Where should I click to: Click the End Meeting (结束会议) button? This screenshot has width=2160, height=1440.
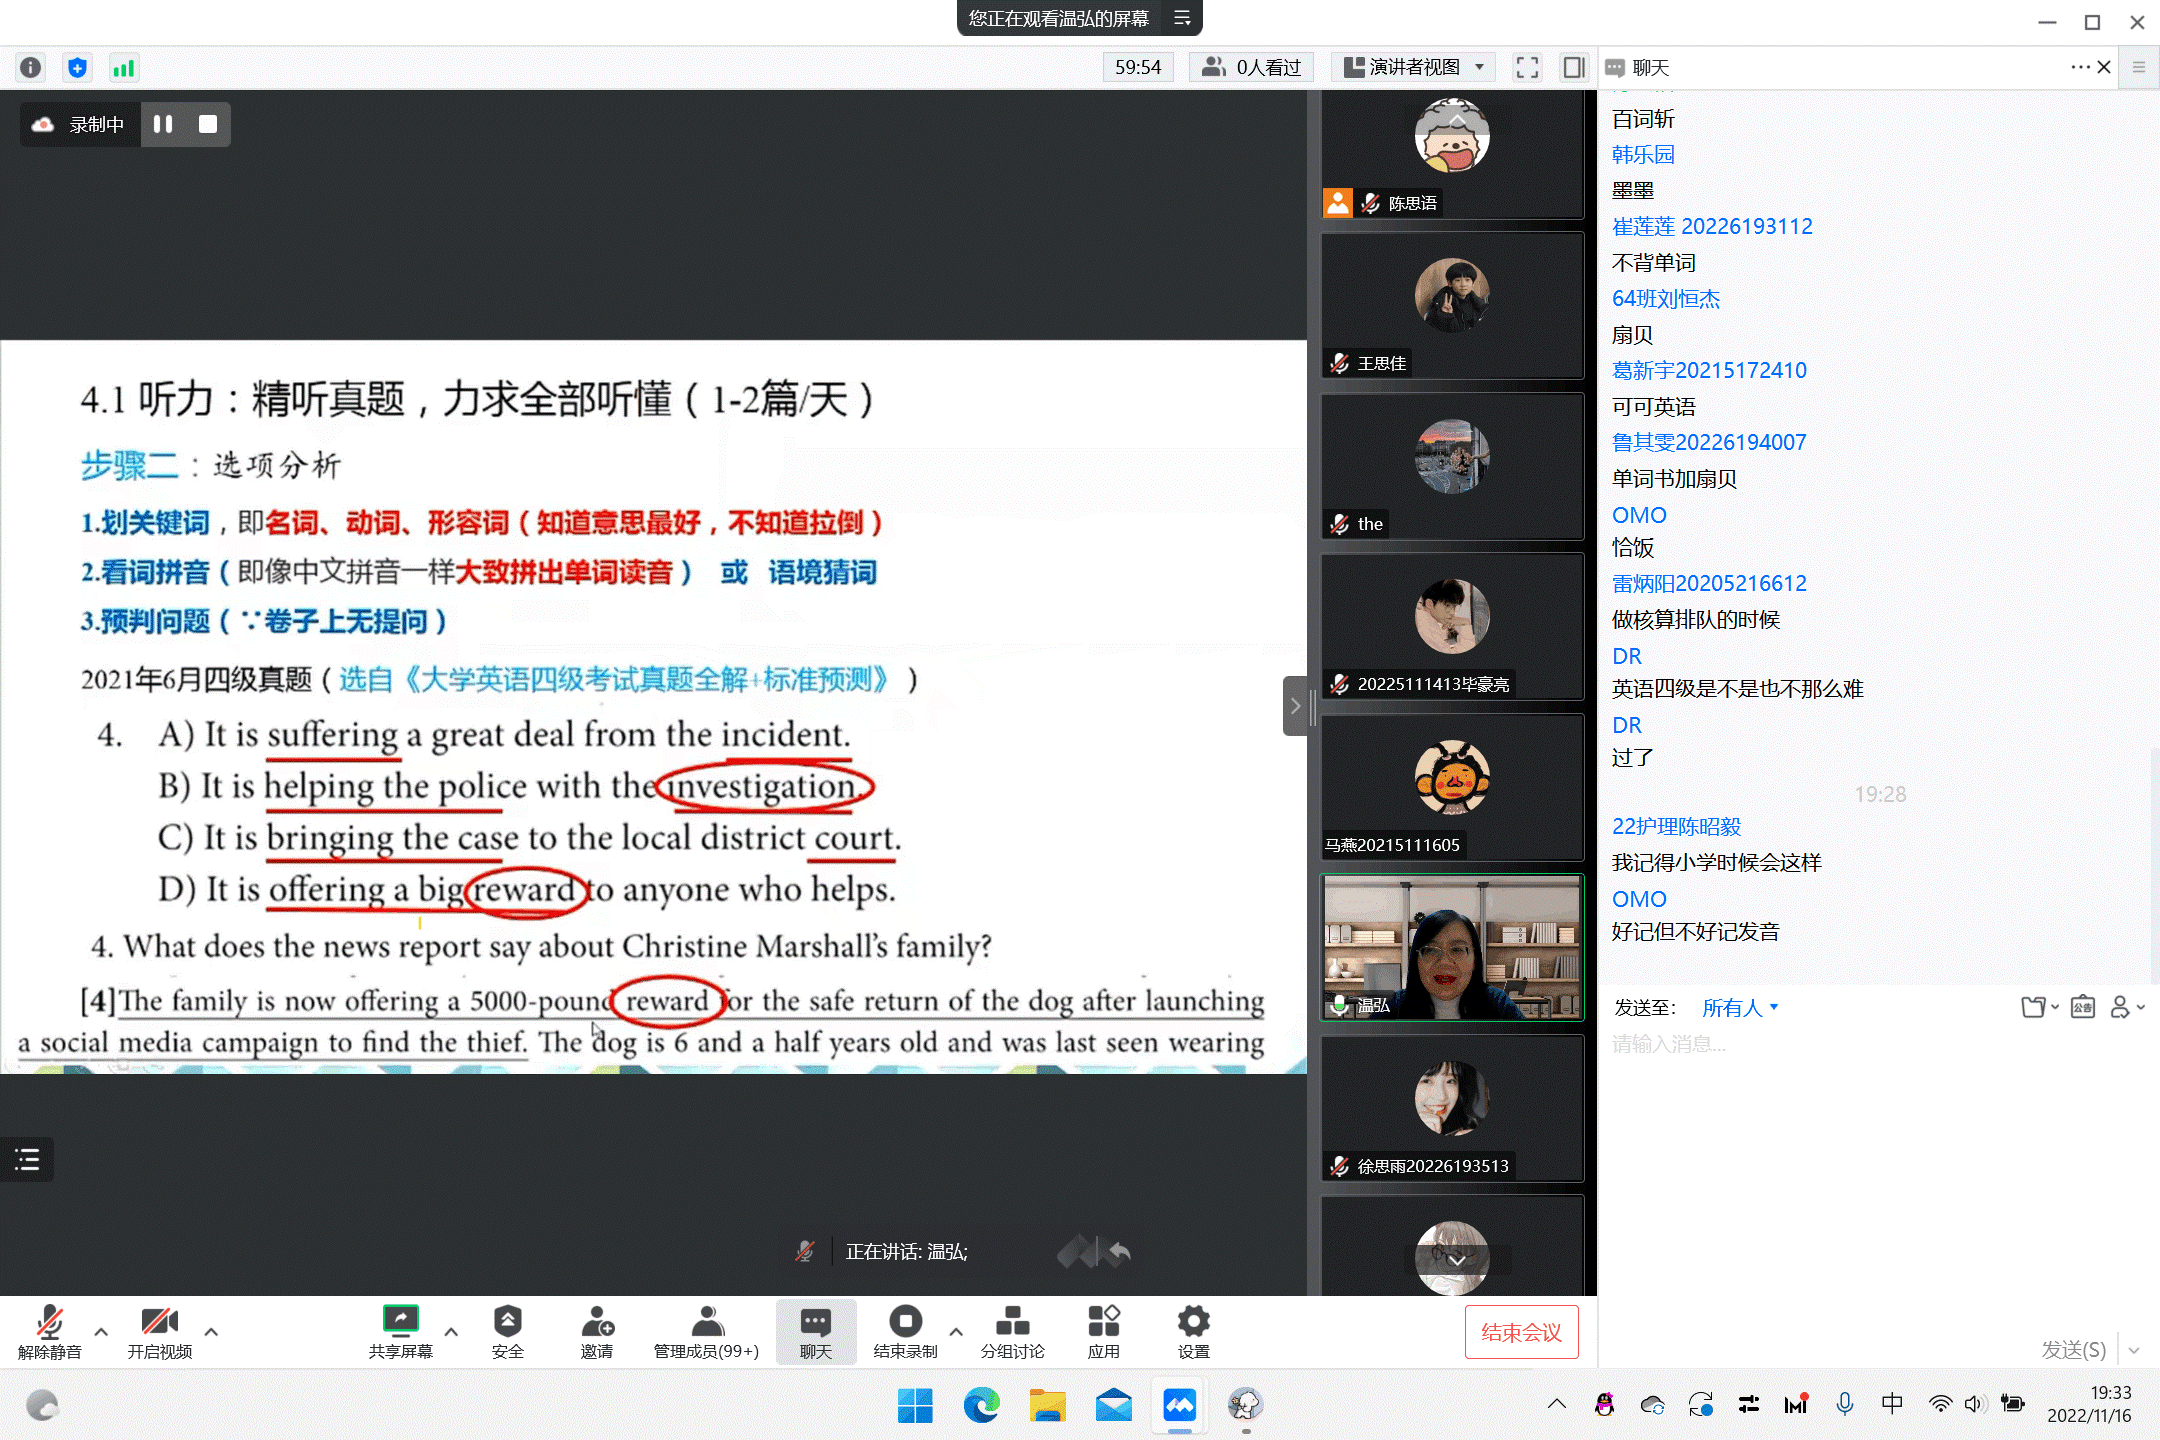tap(1521, 1332)
